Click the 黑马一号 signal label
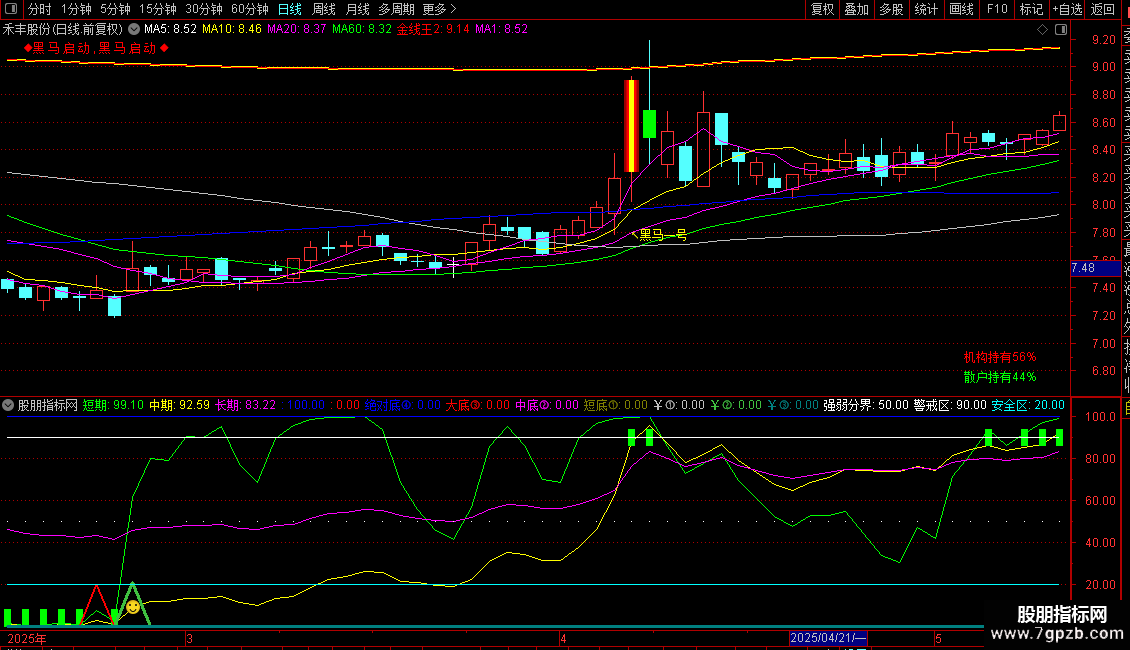 click(662, 235)
